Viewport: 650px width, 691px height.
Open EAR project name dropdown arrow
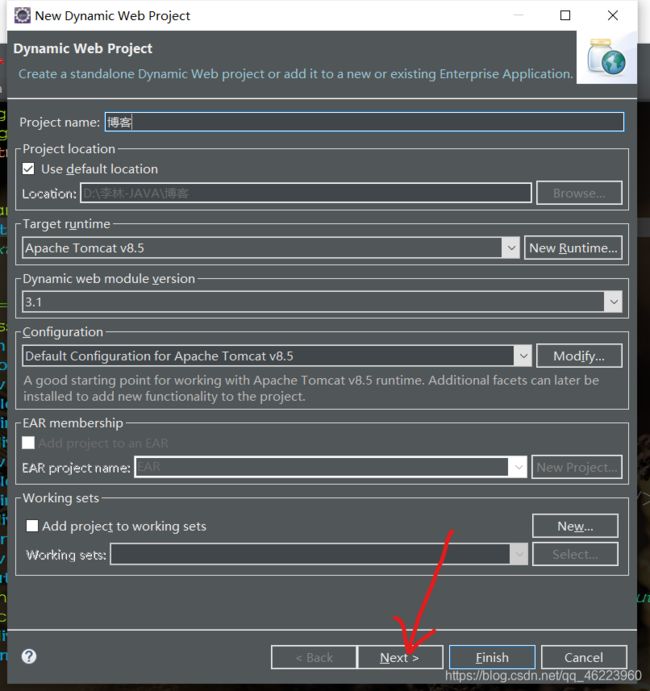tap(518, 467)
